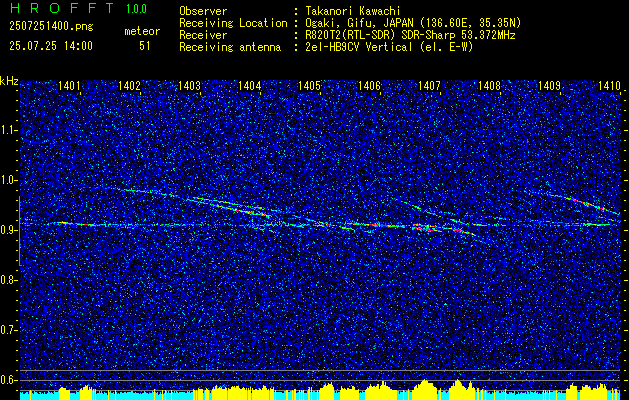Click the Receiving Location field label
Screen dimensions: 629x400
[x=233, y=23]
